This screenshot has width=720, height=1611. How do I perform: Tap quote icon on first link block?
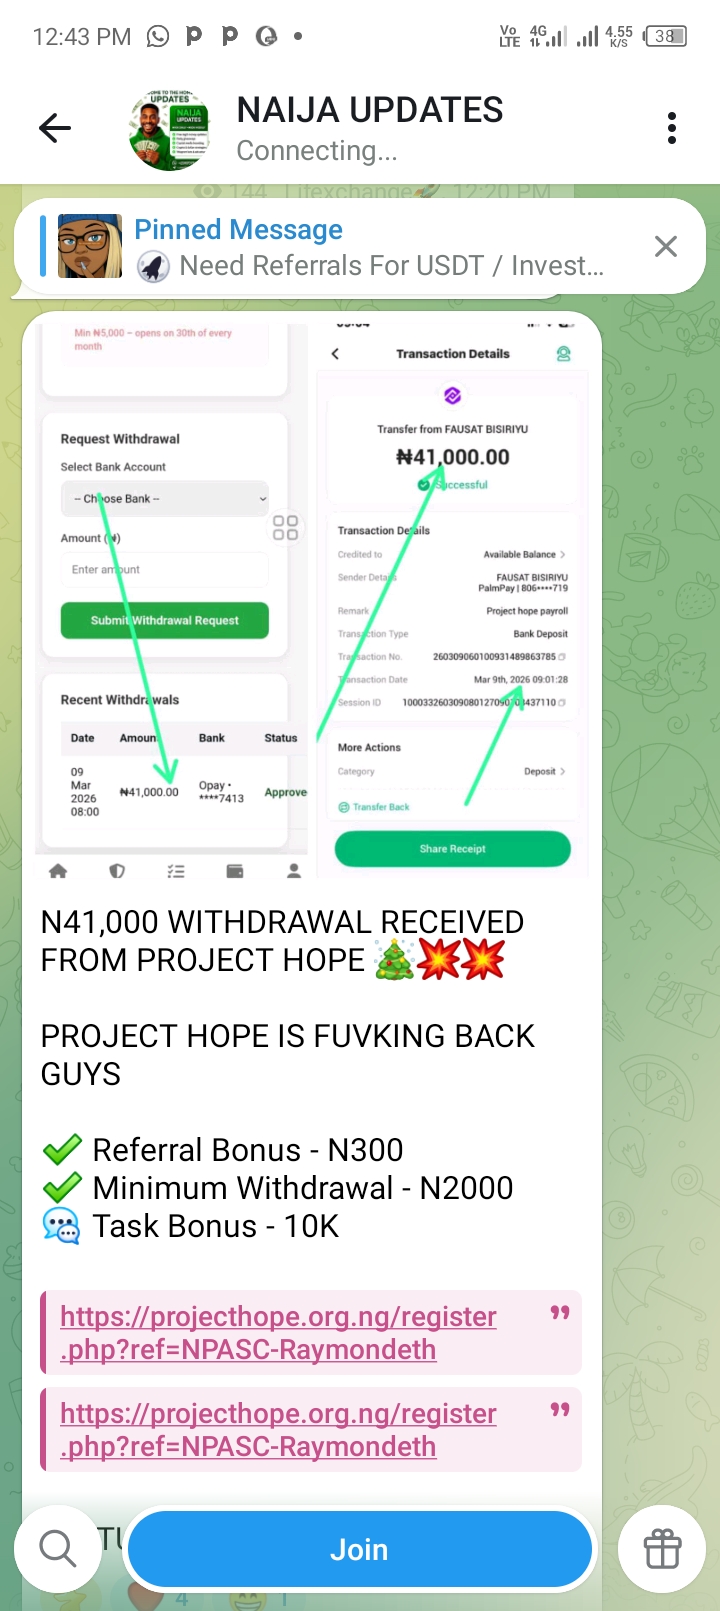coord(560,1312)
